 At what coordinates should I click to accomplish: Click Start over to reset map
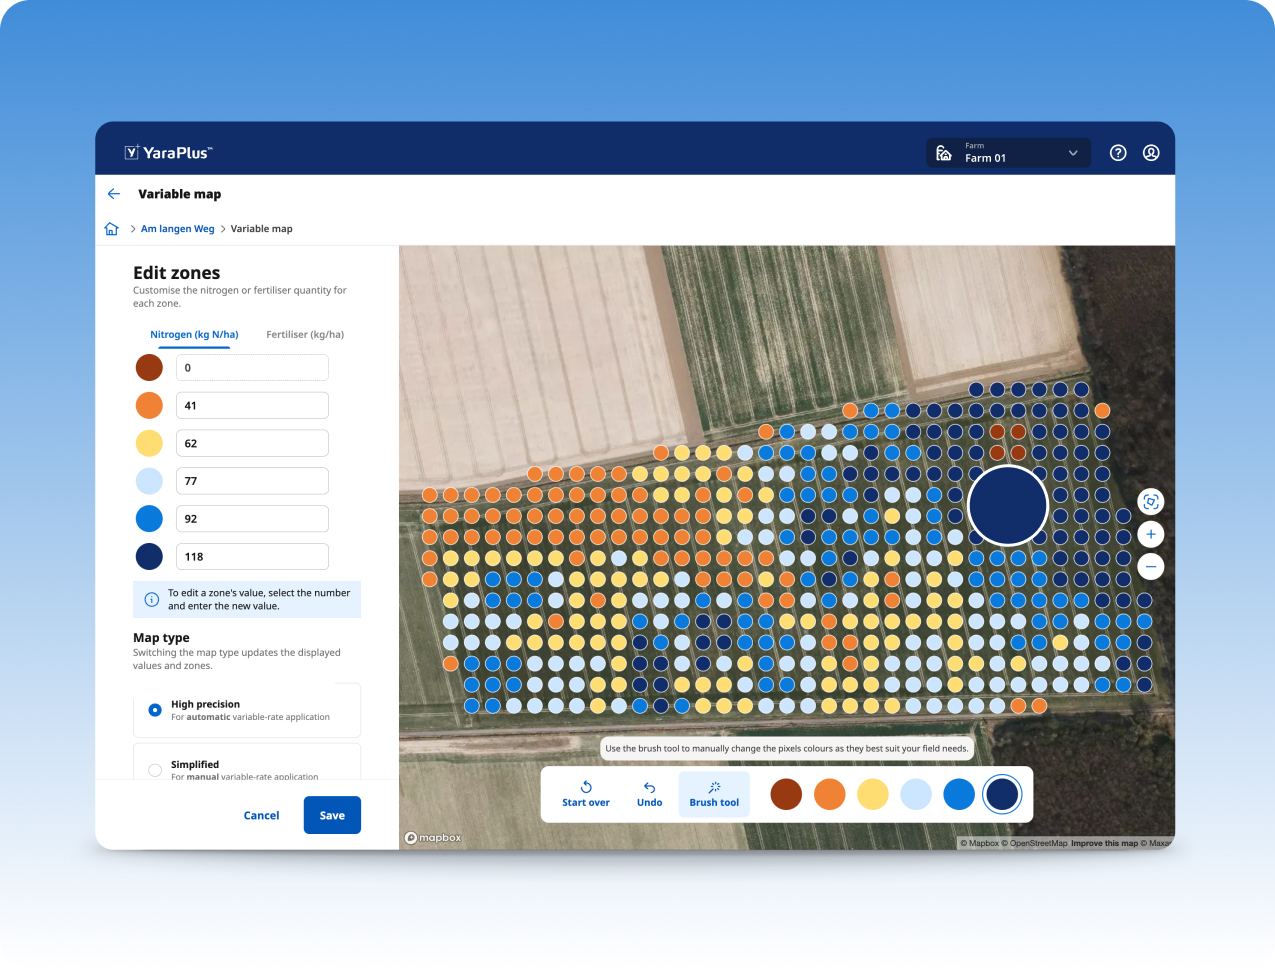(586, 794)
